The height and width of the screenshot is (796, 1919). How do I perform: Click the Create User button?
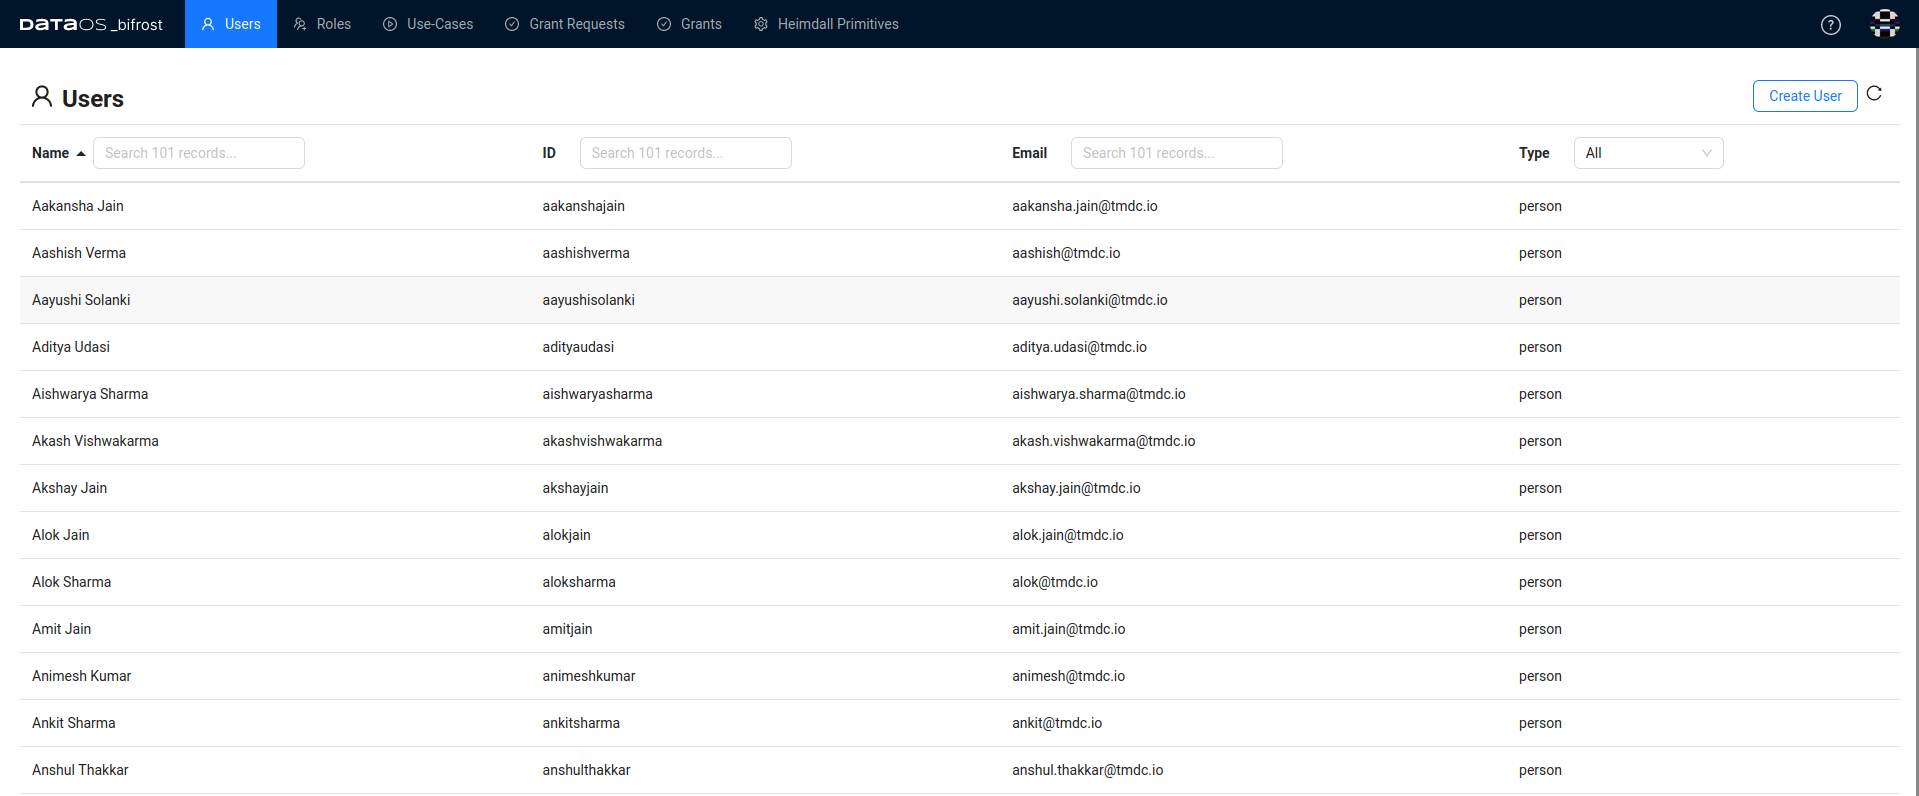pyautogui.click(x=1805, y=96)
